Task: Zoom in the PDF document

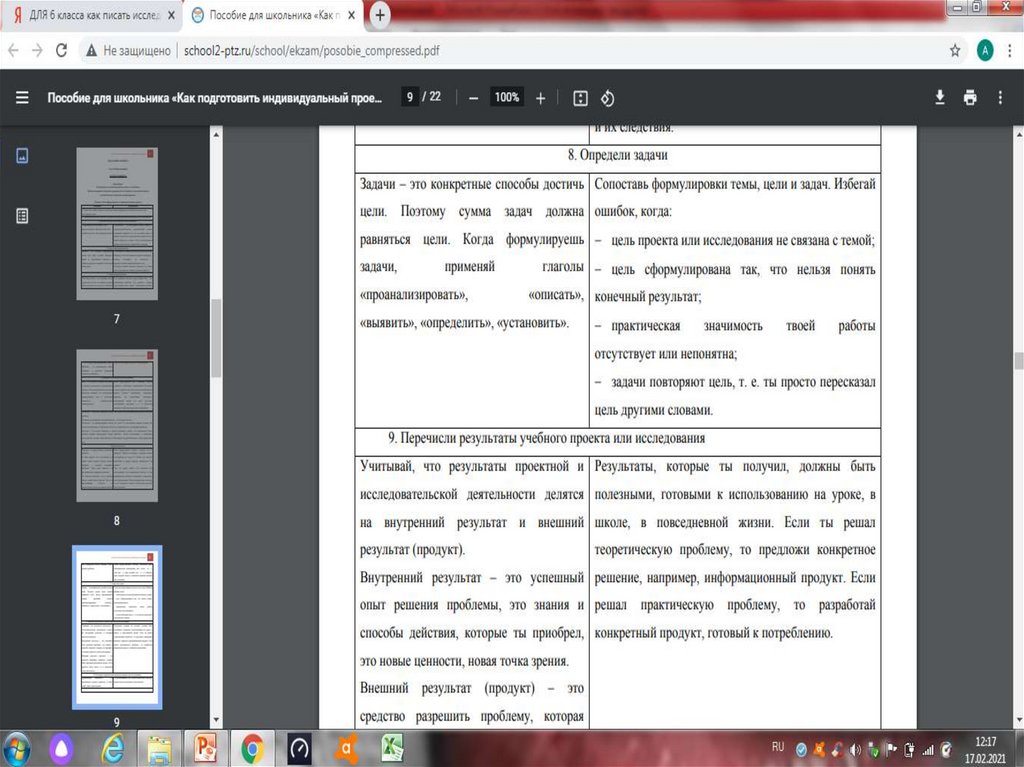Action: tap(541, 98)
